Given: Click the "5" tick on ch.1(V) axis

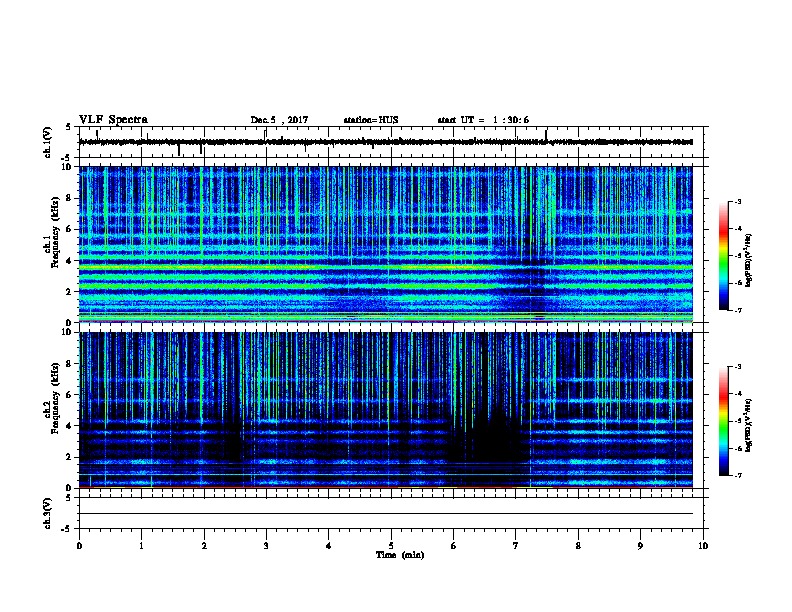Looking at the screenshot, I should 68,127.
